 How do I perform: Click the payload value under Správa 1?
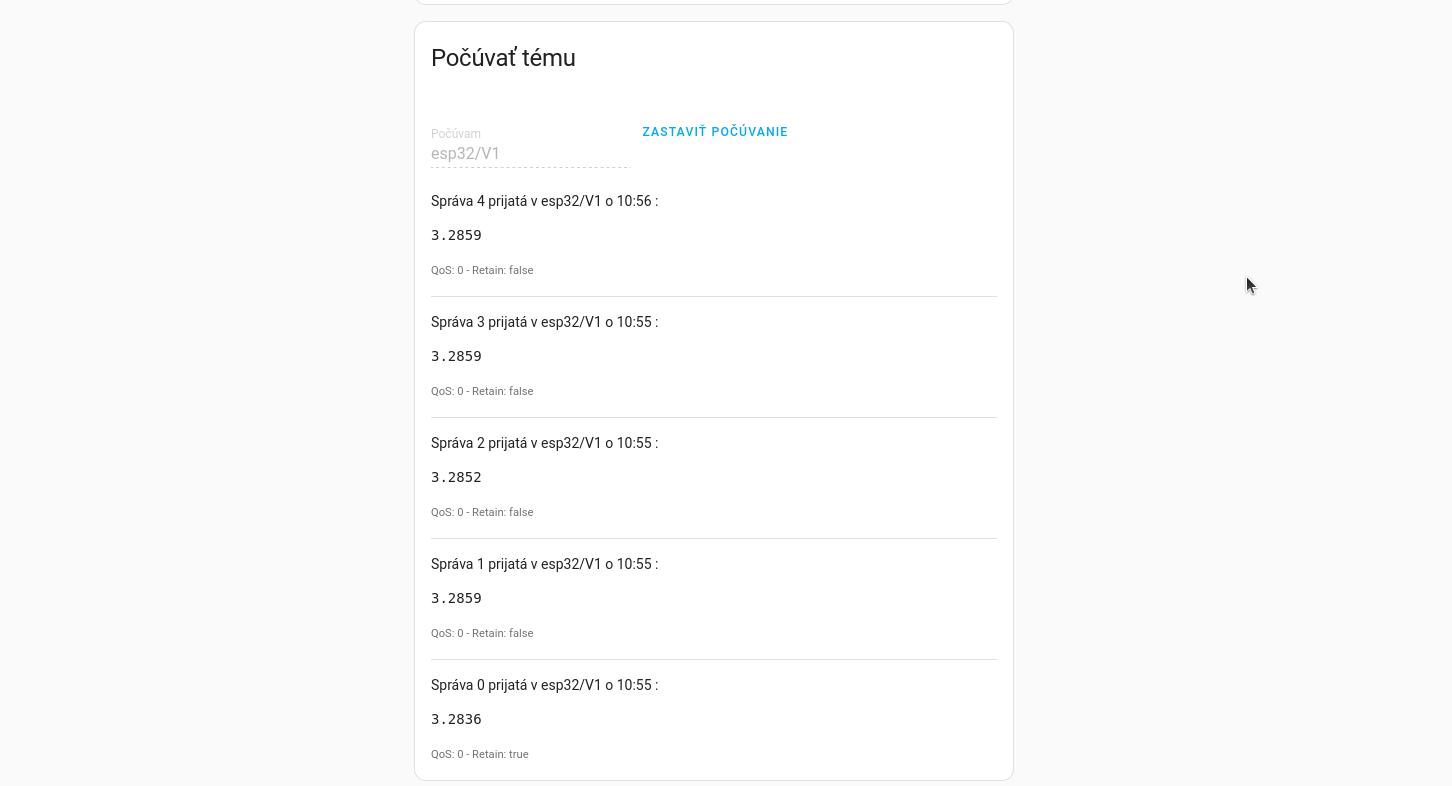456,598
